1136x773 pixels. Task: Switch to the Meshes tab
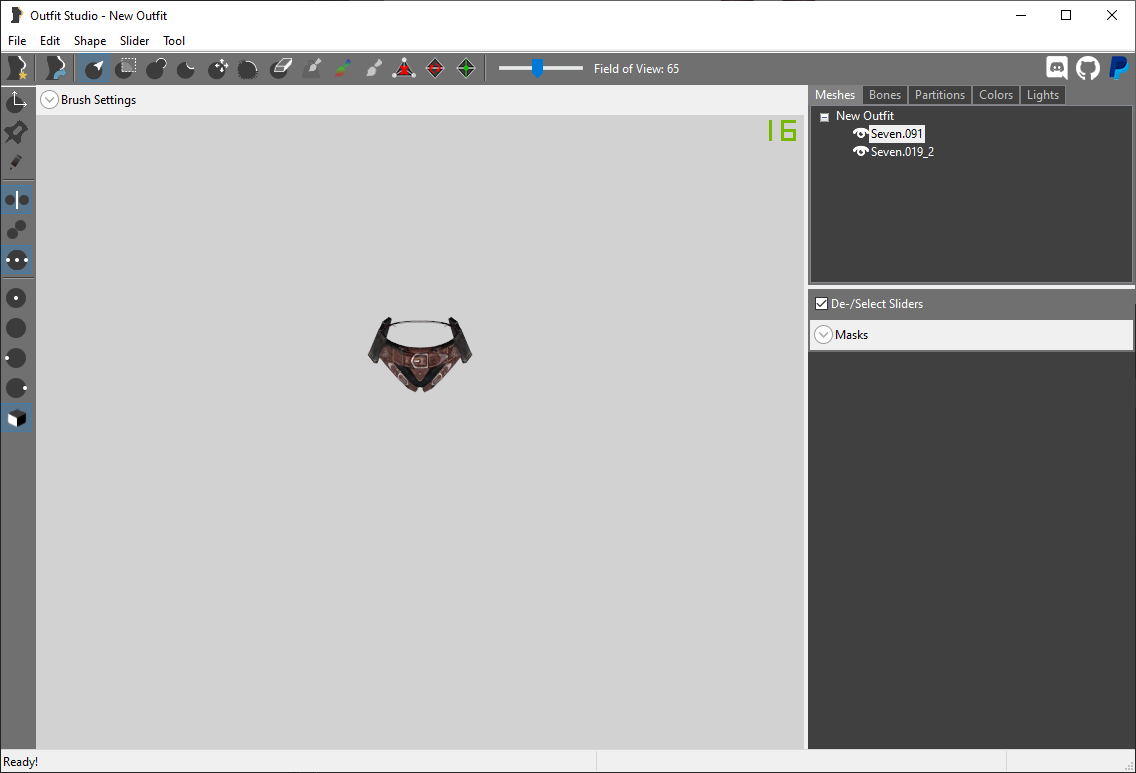[x=835, y=95]
